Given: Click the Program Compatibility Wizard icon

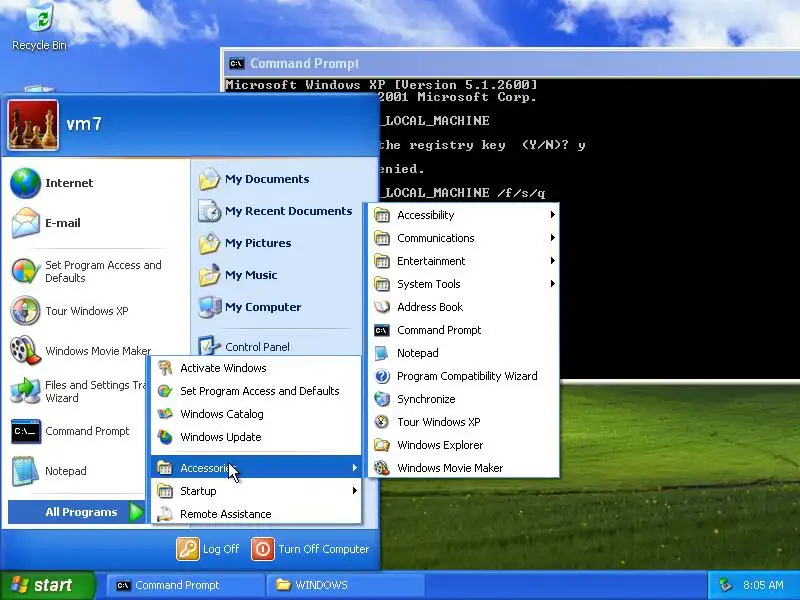Looking at the screenshot, I should pos(382,377).
